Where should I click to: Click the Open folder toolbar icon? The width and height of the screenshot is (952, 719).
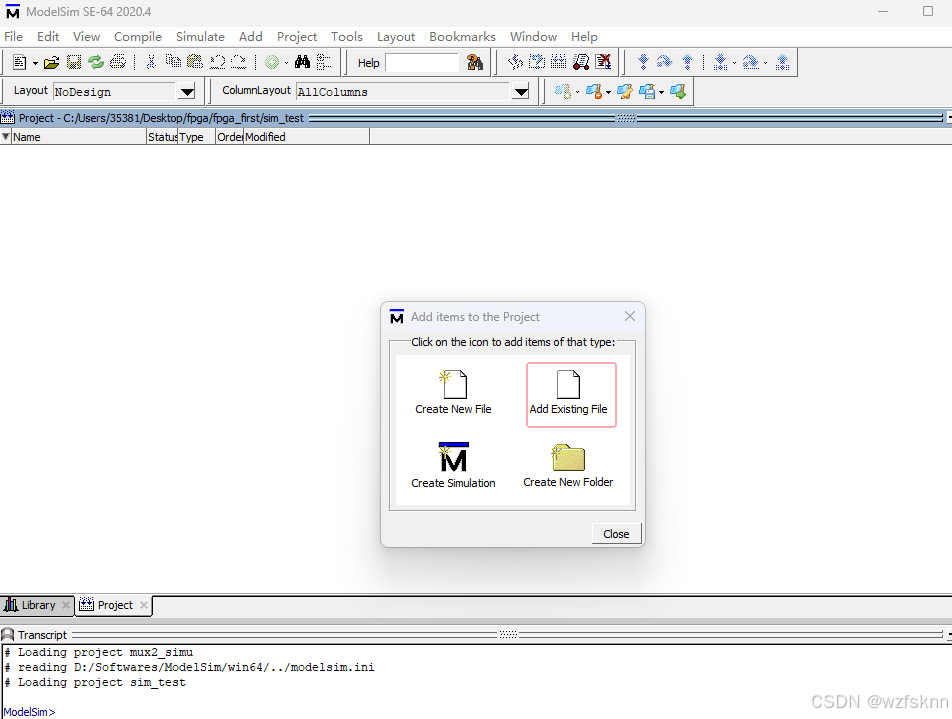(52, 62)
